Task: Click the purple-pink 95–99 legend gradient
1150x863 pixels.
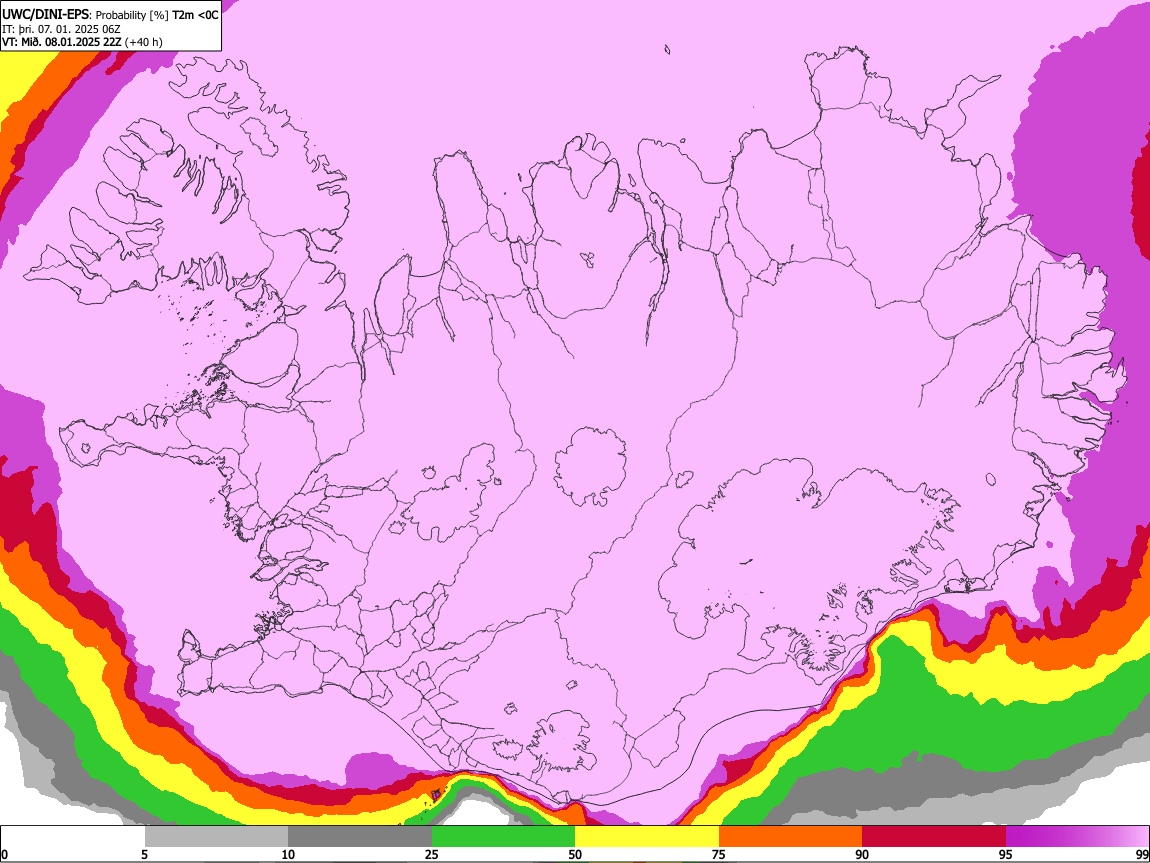Action: point(1077,837)
